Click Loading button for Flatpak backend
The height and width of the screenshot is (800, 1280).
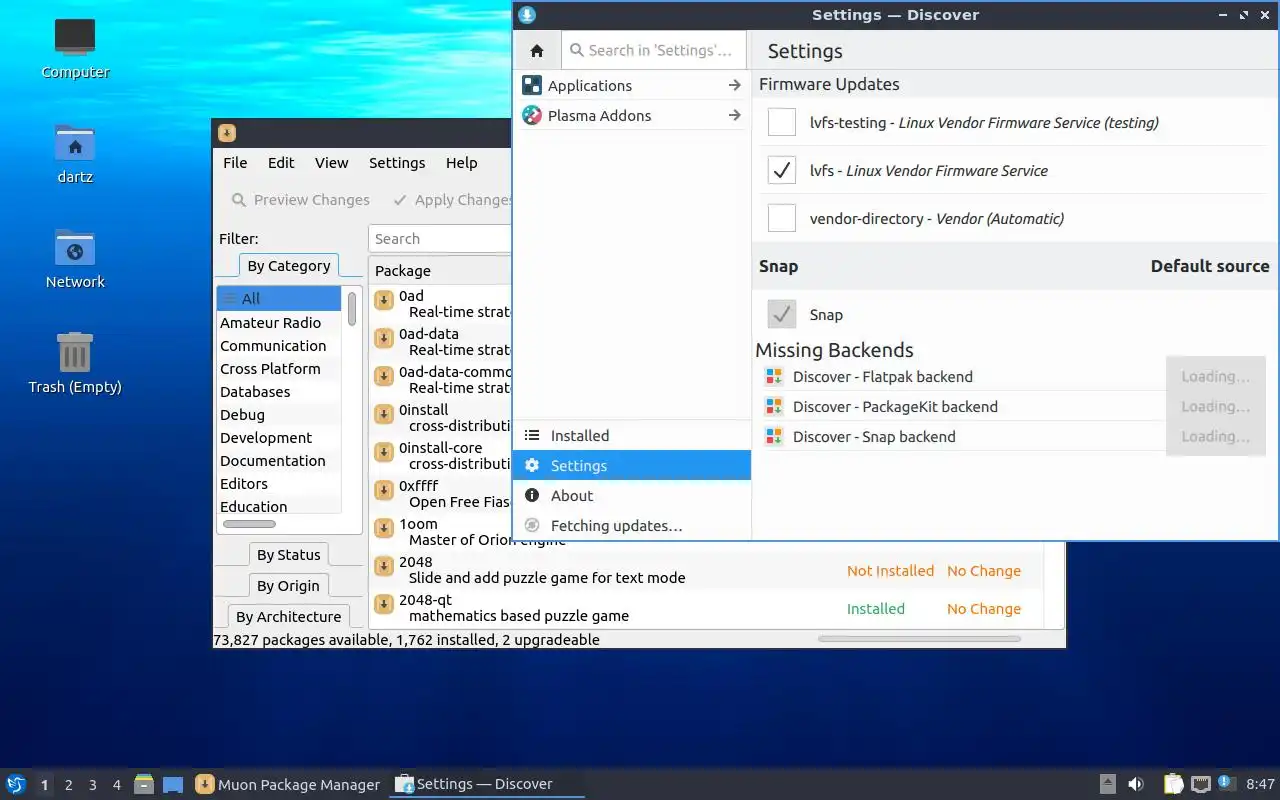pos(1215,377)
